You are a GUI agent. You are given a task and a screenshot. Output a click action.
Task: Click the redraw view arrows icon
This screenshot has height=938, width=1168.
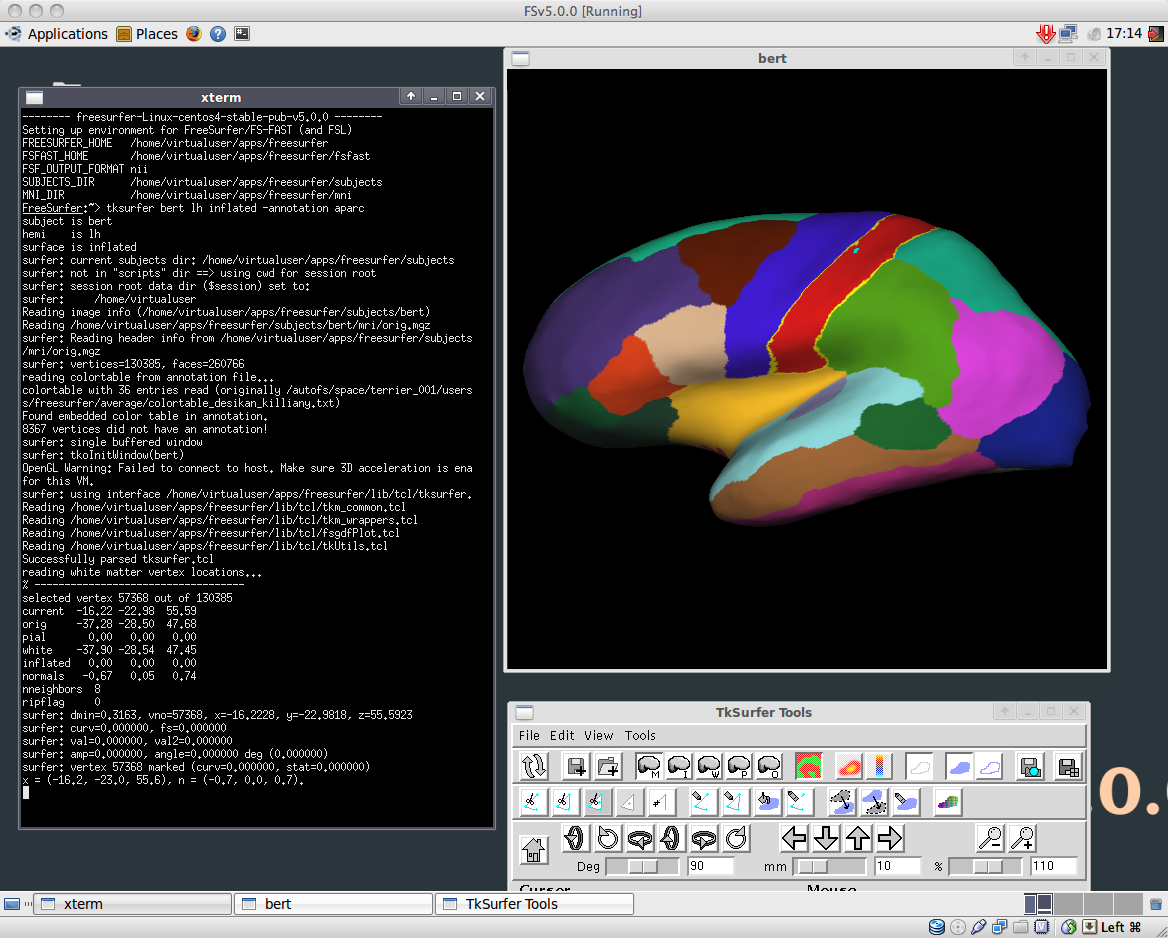coord(534,767)
